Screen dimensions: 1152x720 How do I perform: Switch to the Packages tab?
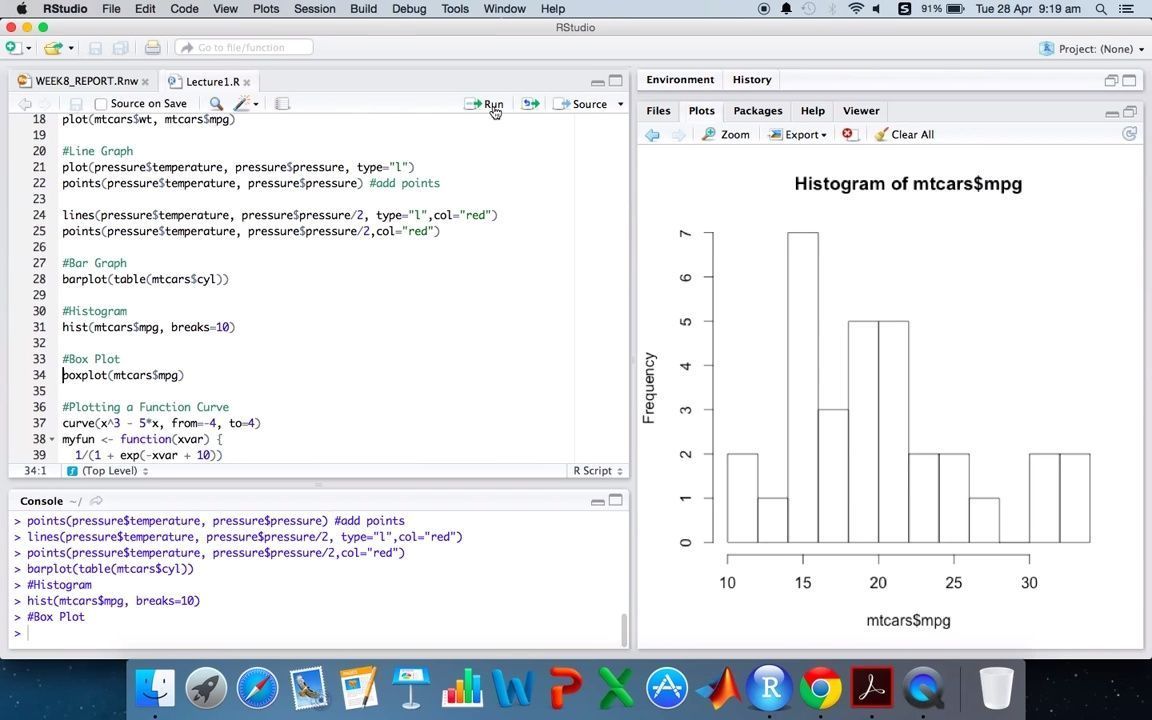[757, 110]
